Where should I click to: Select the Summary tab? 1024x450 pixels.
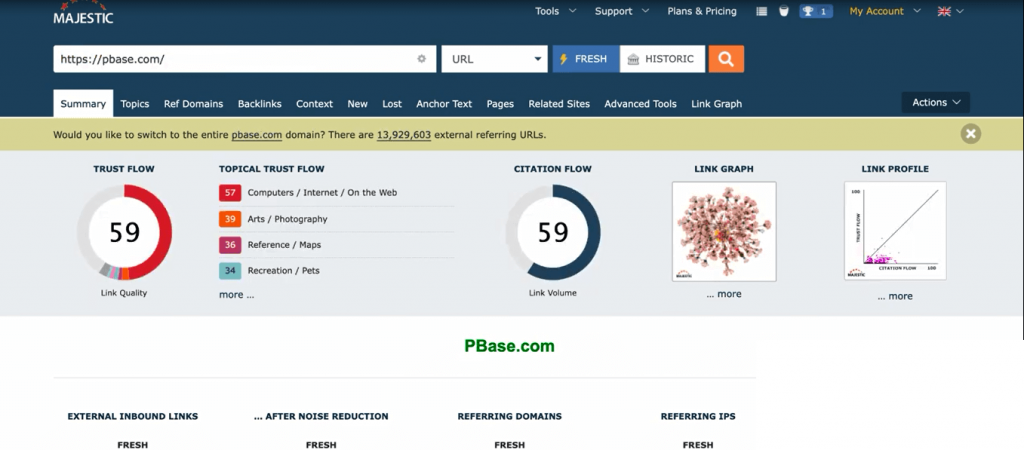pyautogui.click(x=83, y=104)
